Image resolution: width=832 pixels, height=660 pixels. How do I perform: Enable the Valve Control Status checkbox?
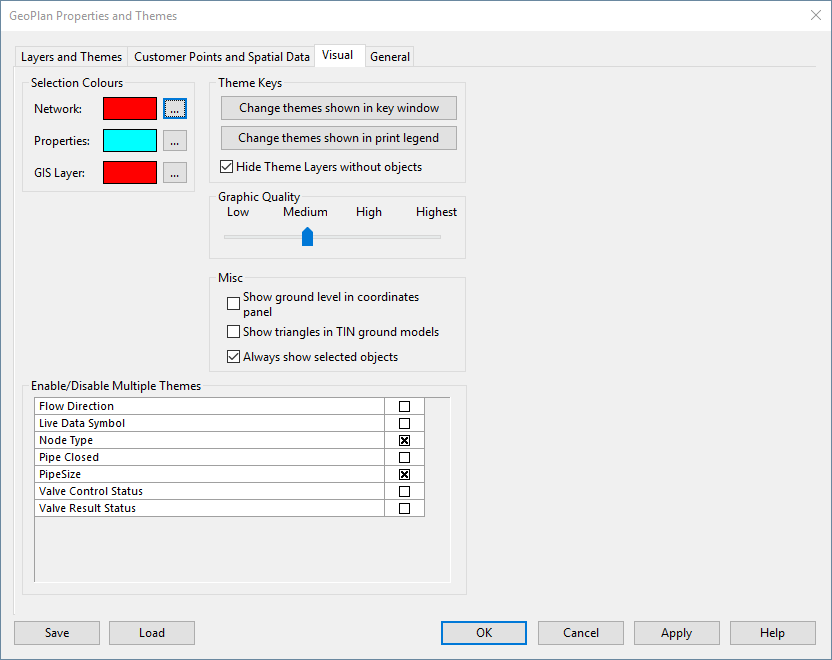[404, 491]
